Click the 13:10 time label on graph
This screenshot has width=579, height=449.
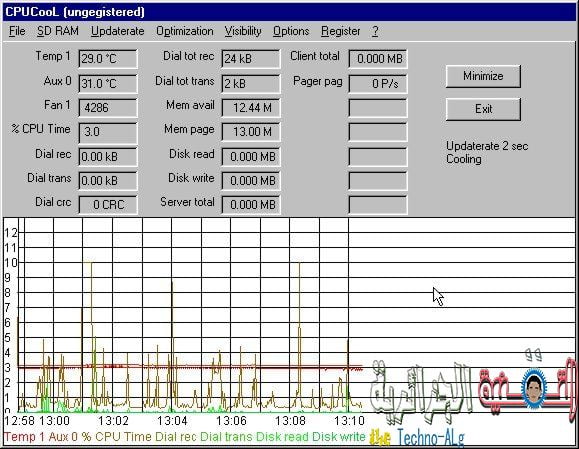pyautogui.click(x=349, y=421)
